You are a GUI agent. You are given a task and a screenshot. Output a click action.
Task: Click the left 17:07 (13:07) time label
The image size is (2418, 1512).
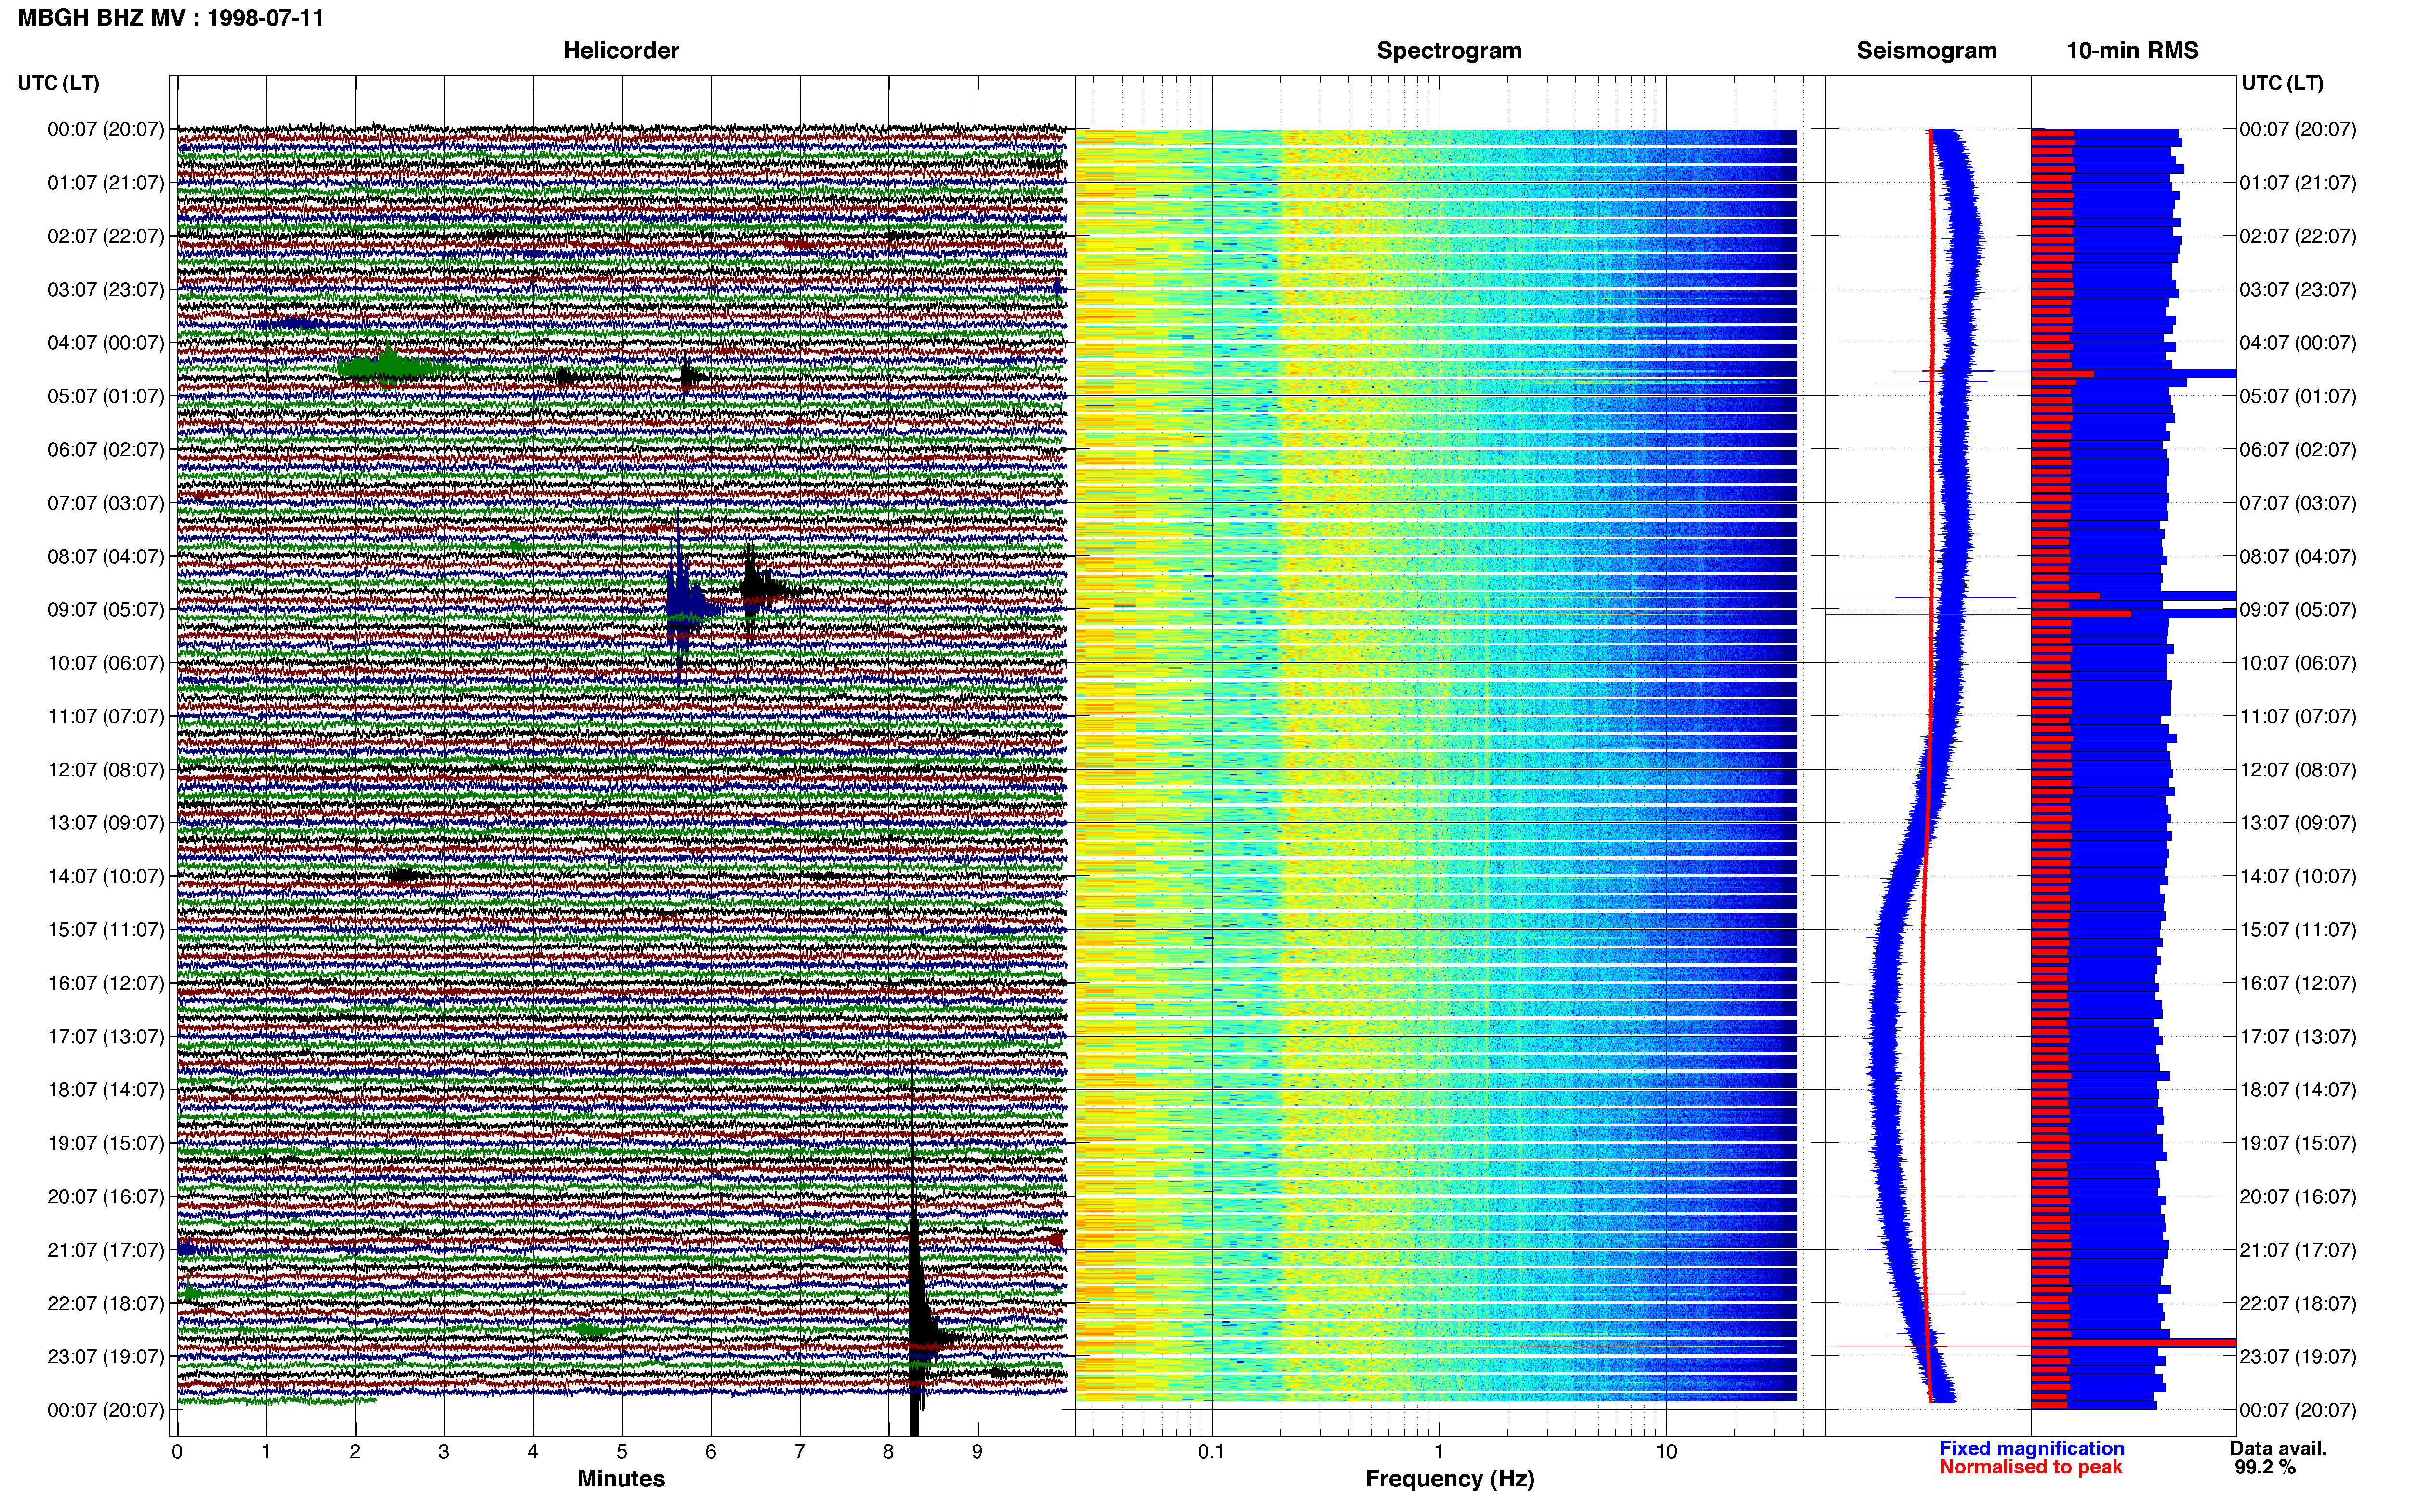point(106,1036)
